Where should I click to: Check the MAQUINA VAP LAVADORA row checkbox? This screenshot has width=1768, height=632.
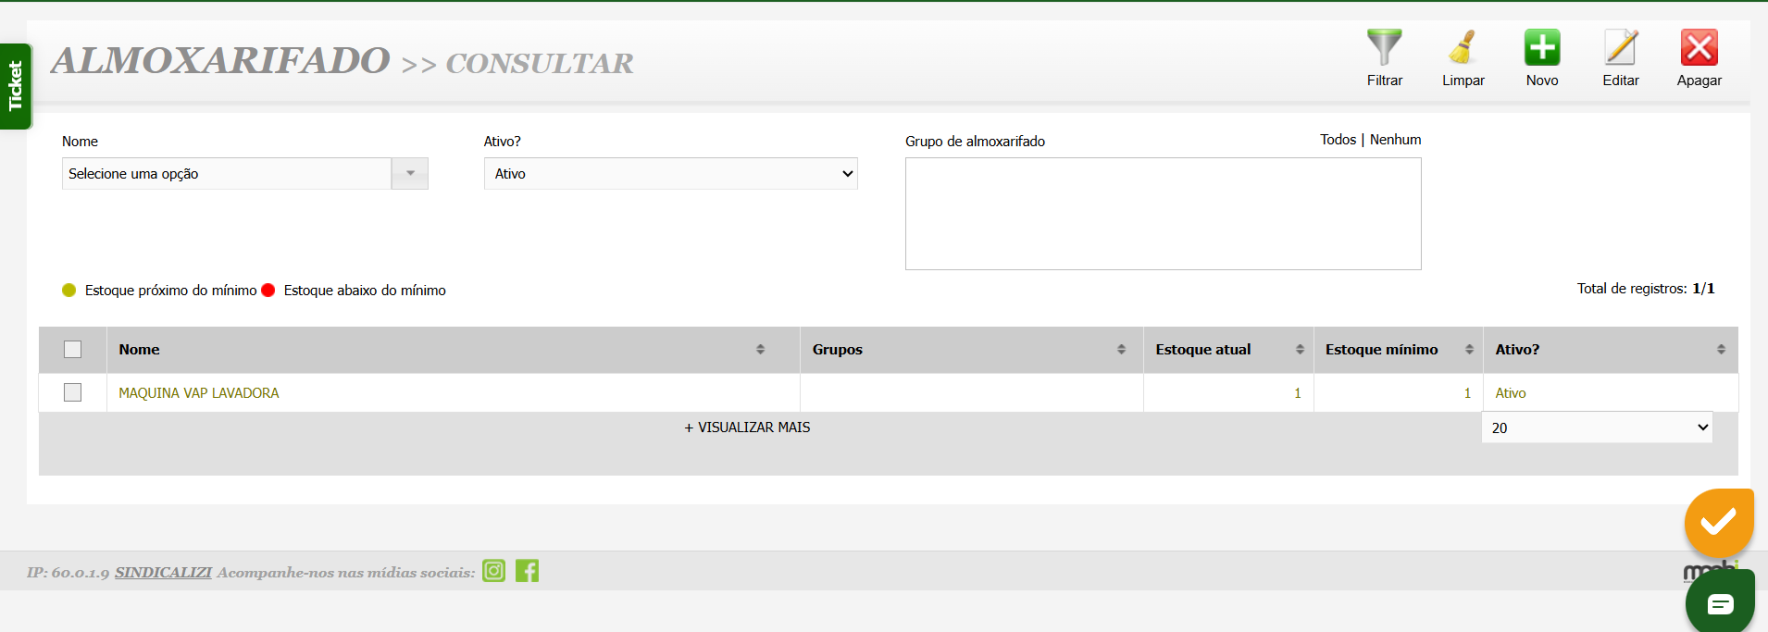pyautogui.click(x=73, y=392)
